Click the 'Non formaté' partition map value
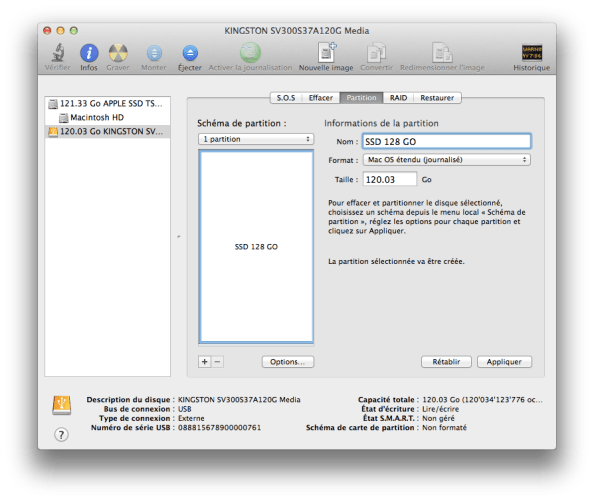This screenshot has width=594, height=502. tap(444, 428)
